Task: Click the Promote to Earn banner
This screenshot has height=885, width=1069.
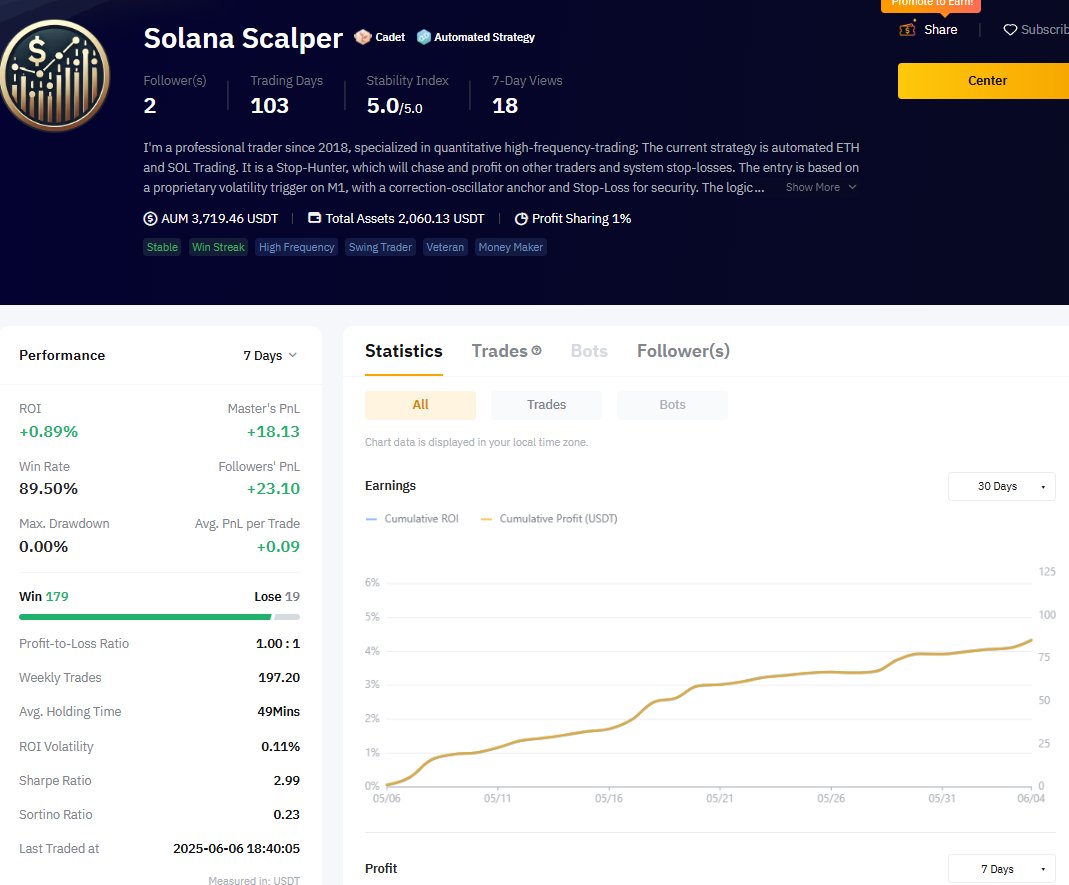Action: click(931, 4)
